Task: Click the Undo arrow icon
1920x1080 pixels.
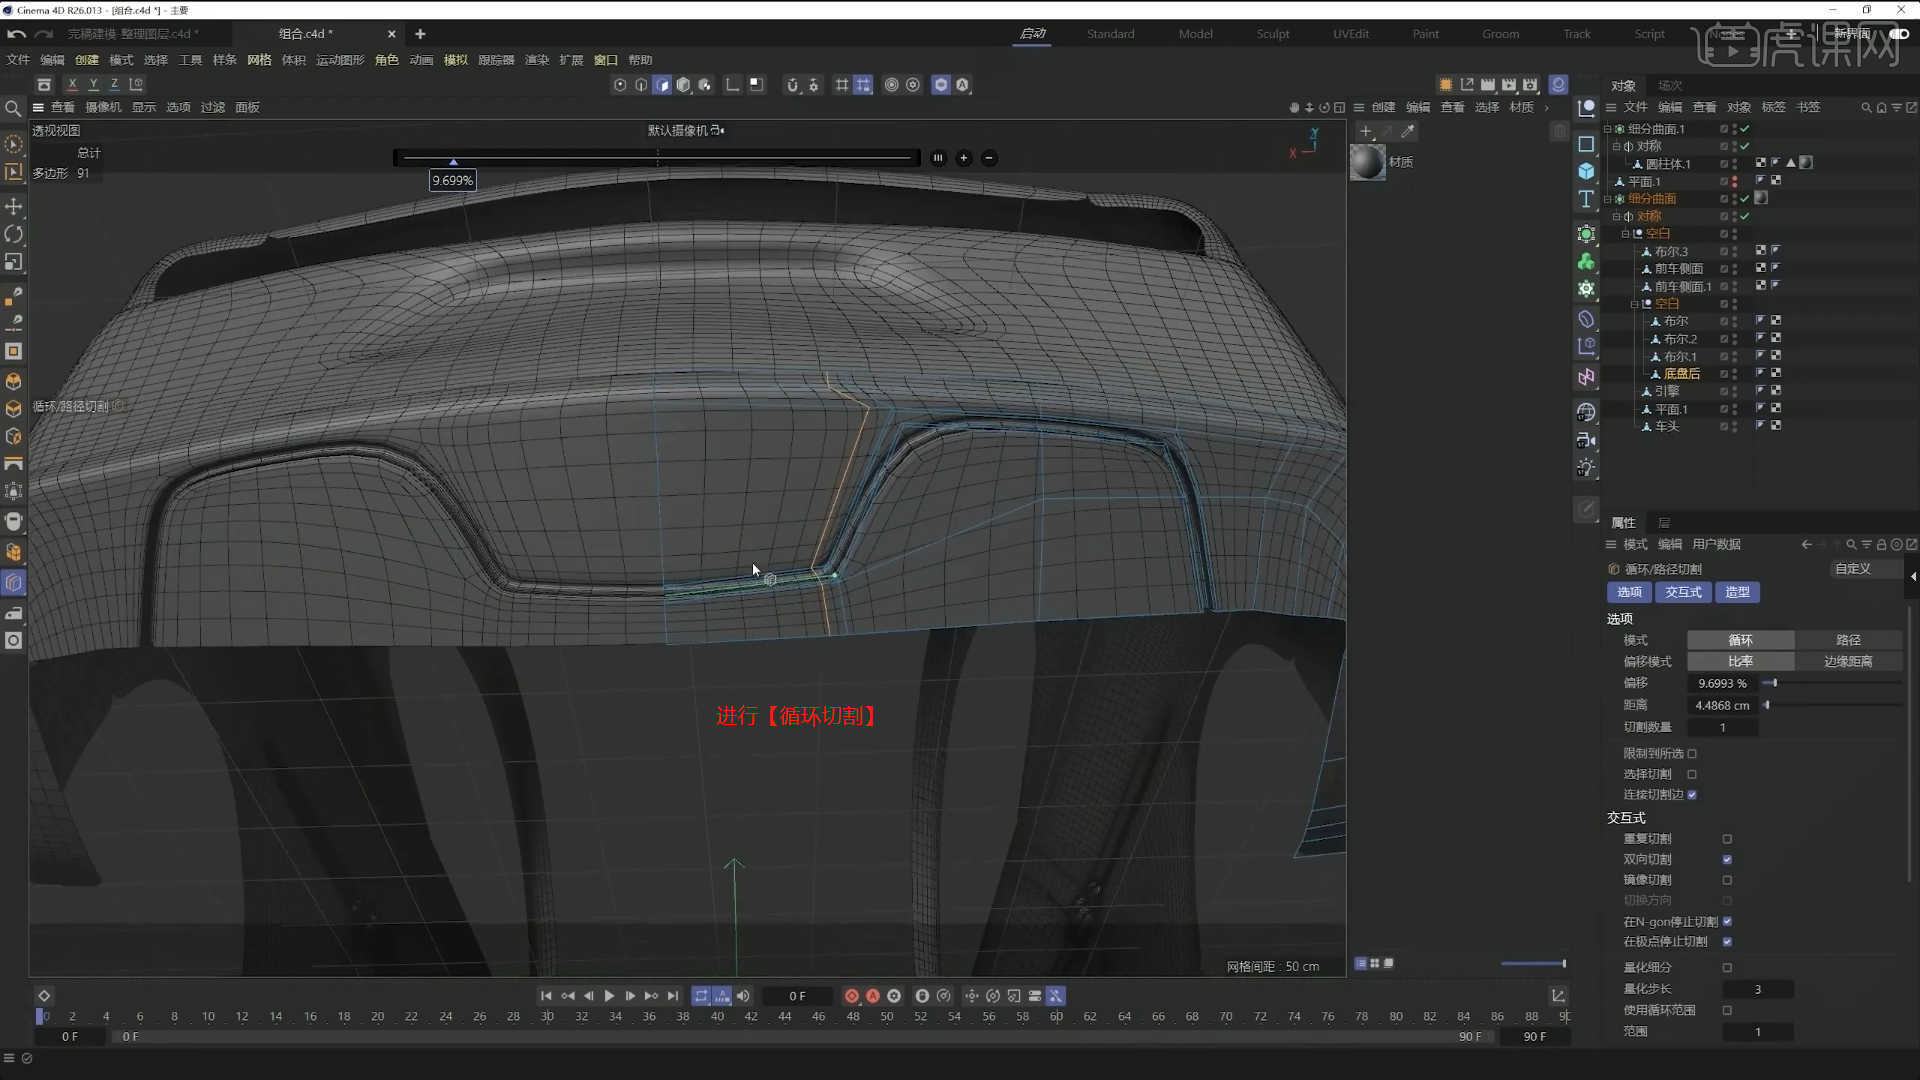Action: [x=16, y=34]
